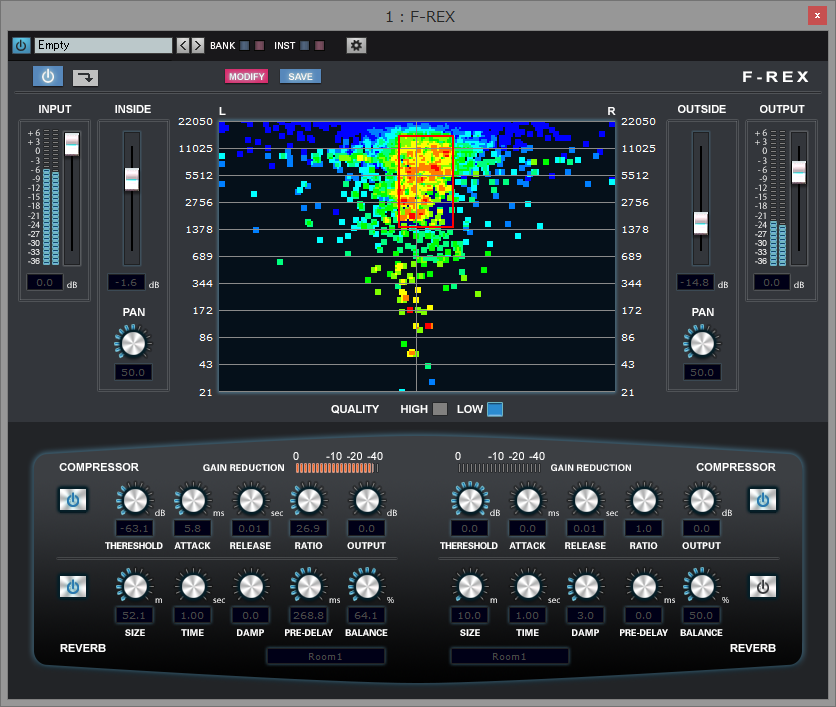Click left reverb TIME knob
Screen dimensions: 836x707
(193, 587)
